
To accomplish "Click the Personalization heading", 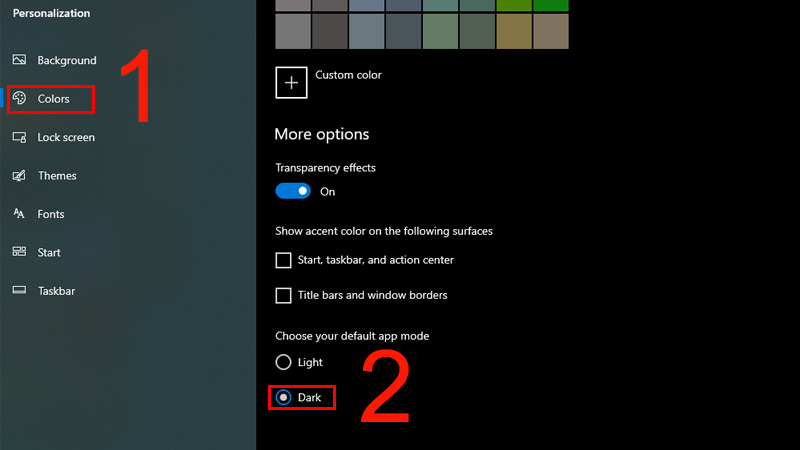I will (x=51, y=13).
